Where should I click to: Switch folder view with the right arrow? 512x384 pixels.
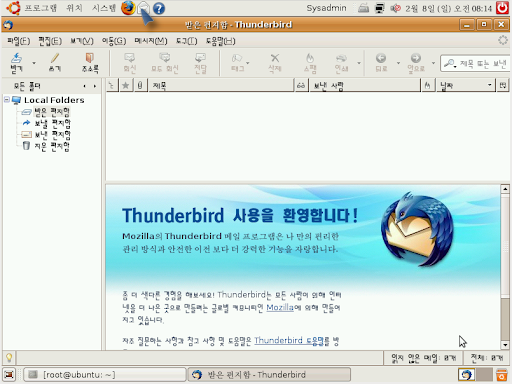tap(95, 86)
